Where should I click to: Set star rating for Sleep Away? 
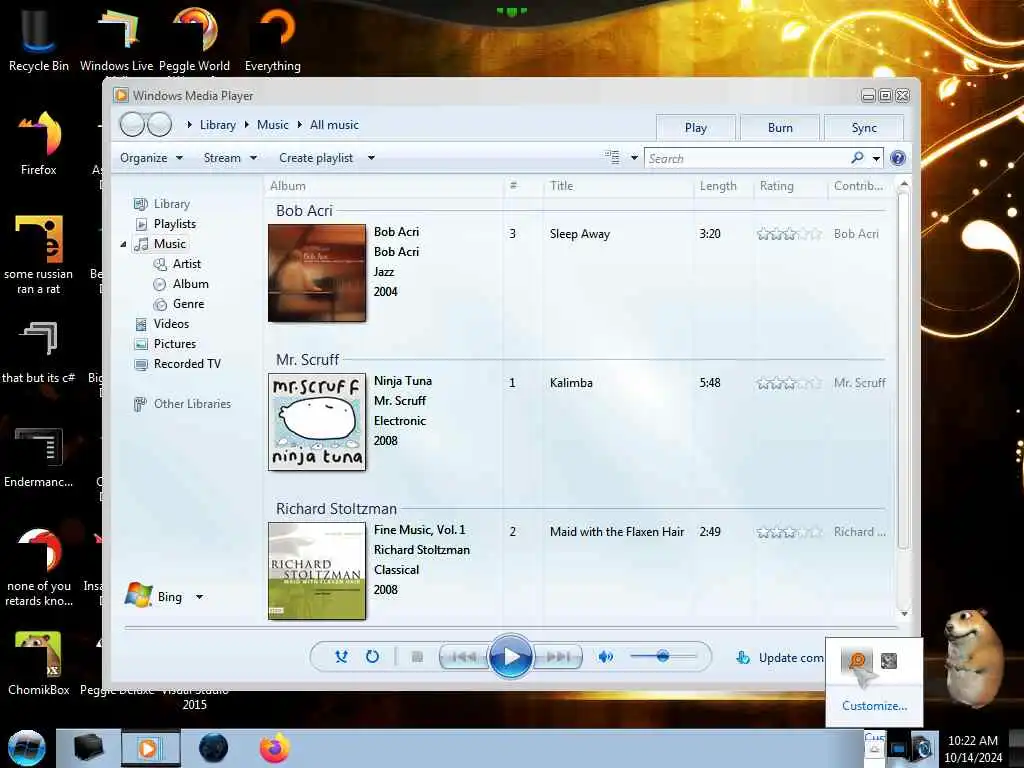[x=789, y=234]
